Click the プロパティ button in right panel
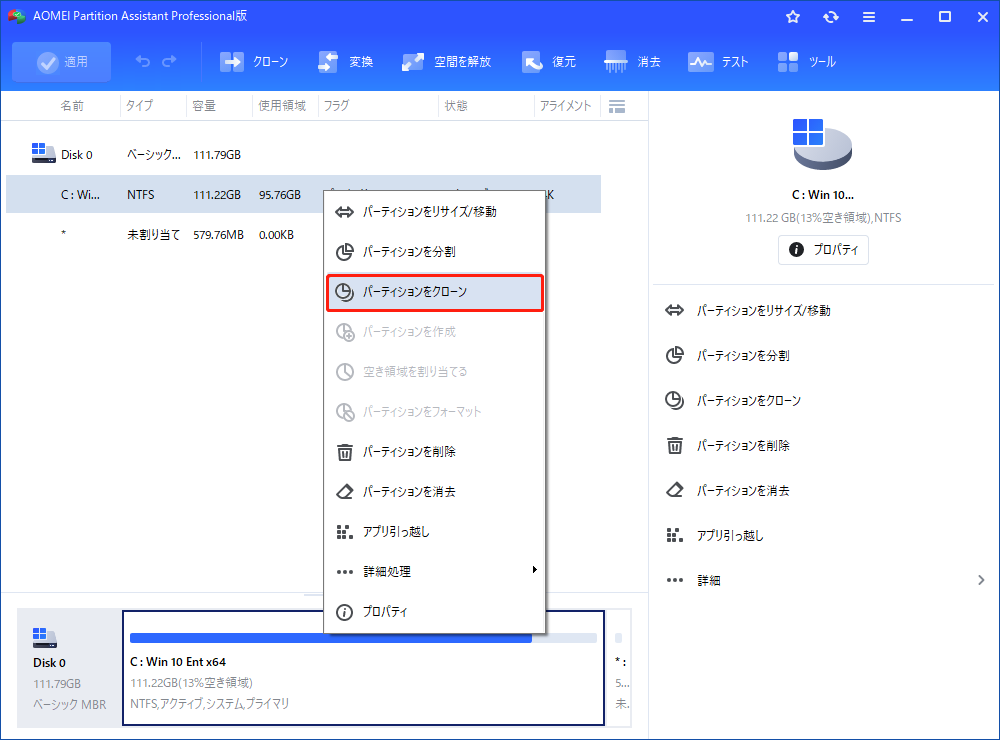 coord(823,250)
